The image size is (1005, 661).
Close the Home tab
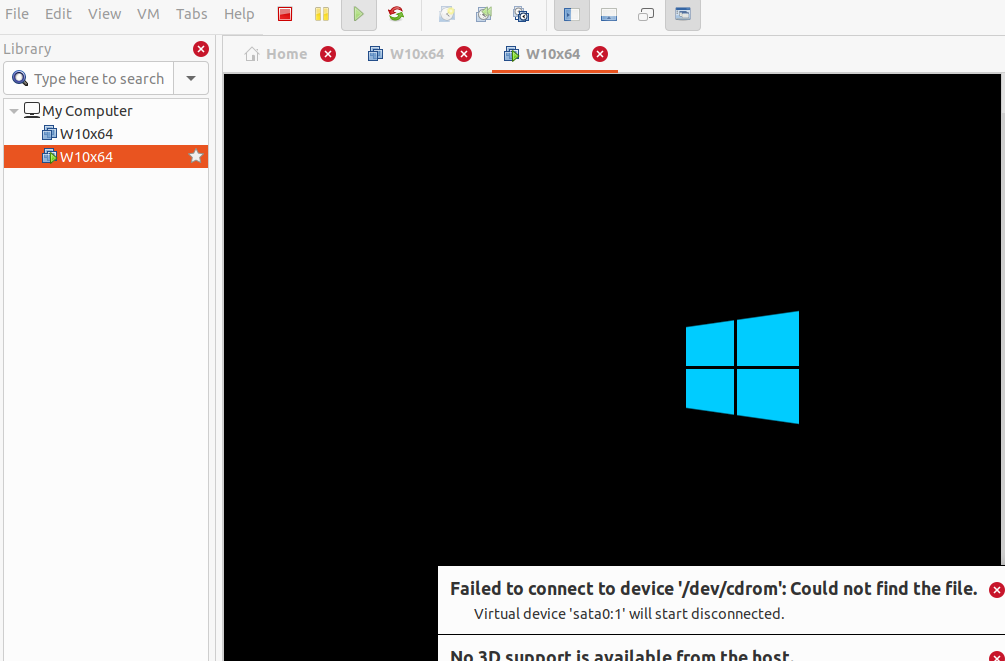328,54
